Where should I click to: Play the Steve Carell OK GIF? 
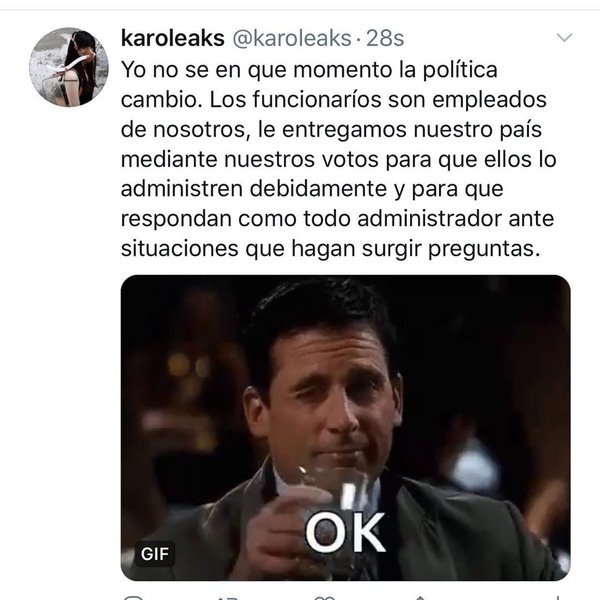pos(346,427)
